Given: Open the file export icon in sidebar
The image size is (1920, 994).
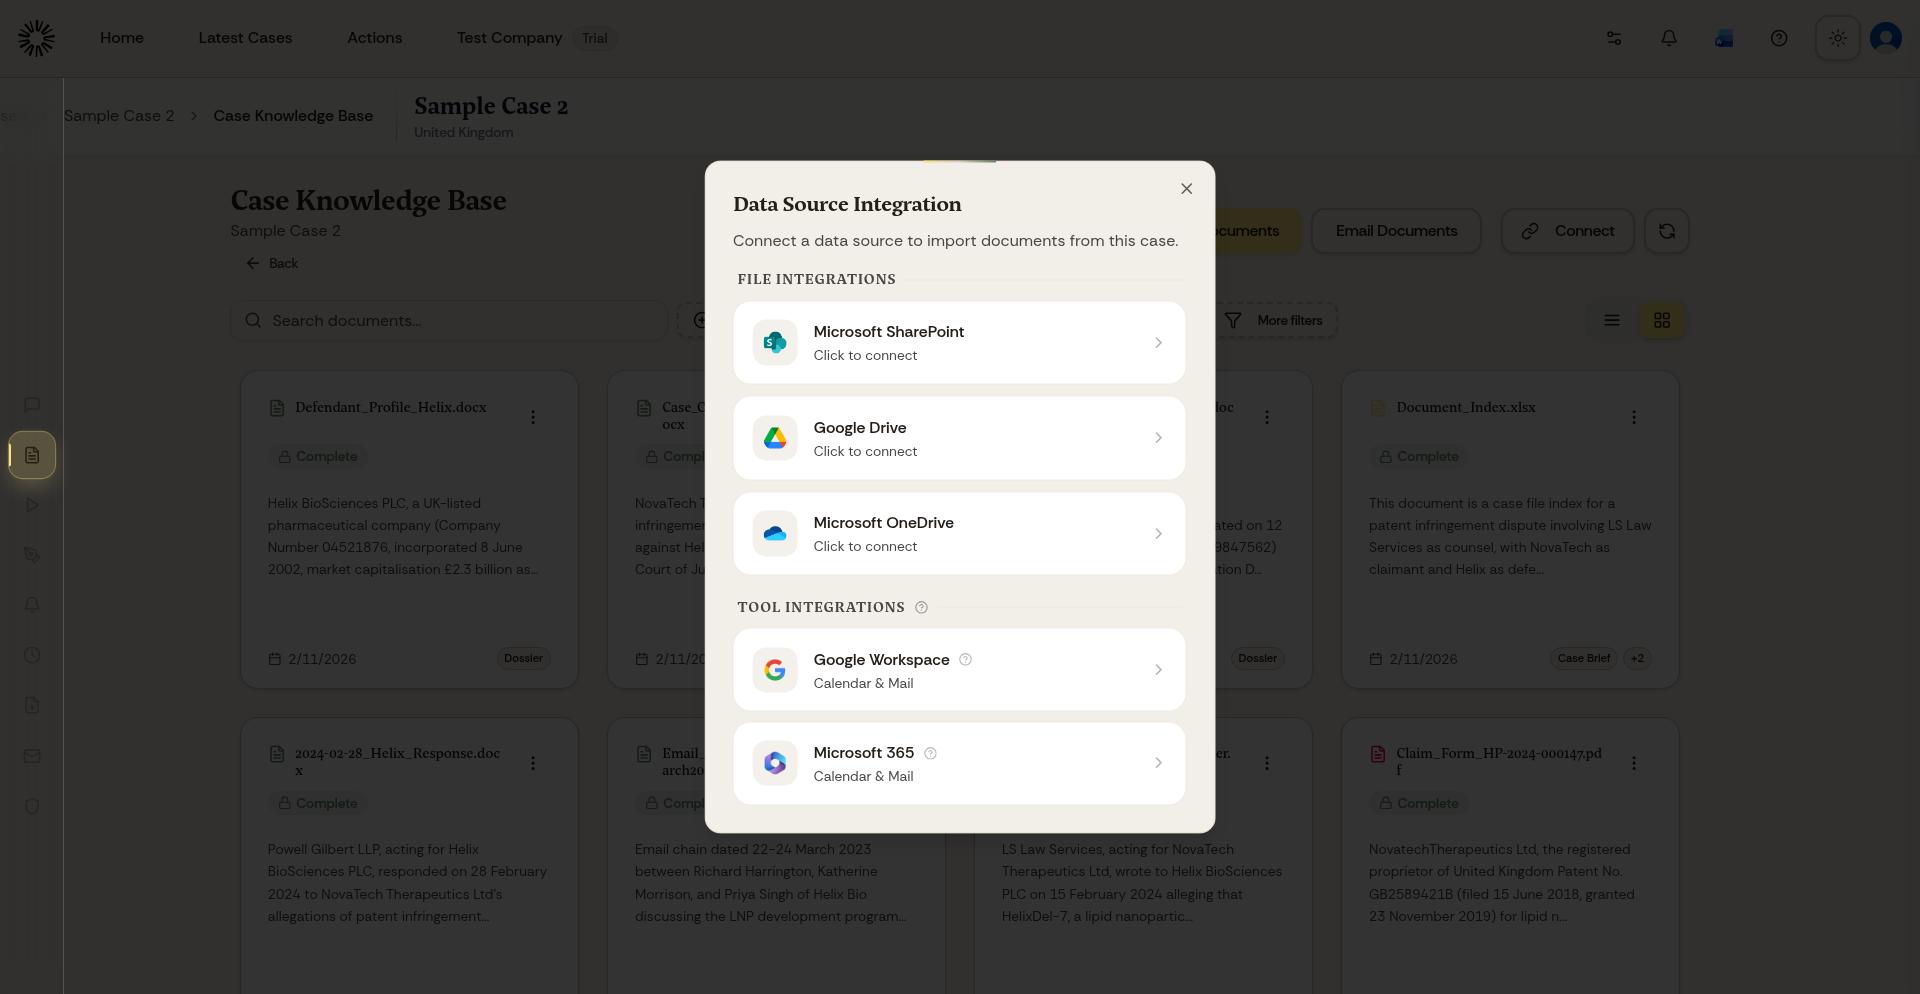Looking at the screenshot, I should coord(32,705).
